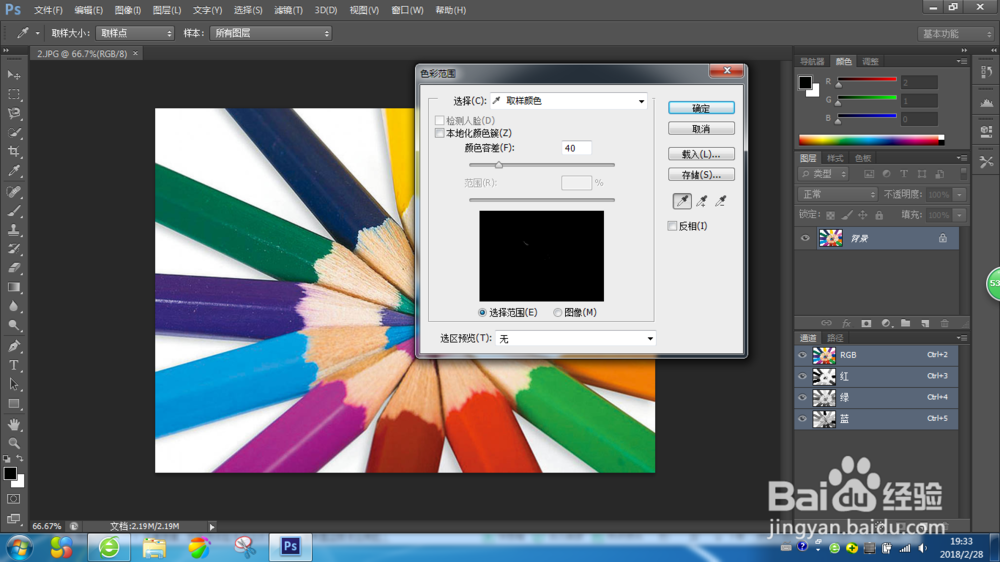Toggle visibility of 绿 channel
Screen dimensions: 1000x562
[x=802, y=397]
